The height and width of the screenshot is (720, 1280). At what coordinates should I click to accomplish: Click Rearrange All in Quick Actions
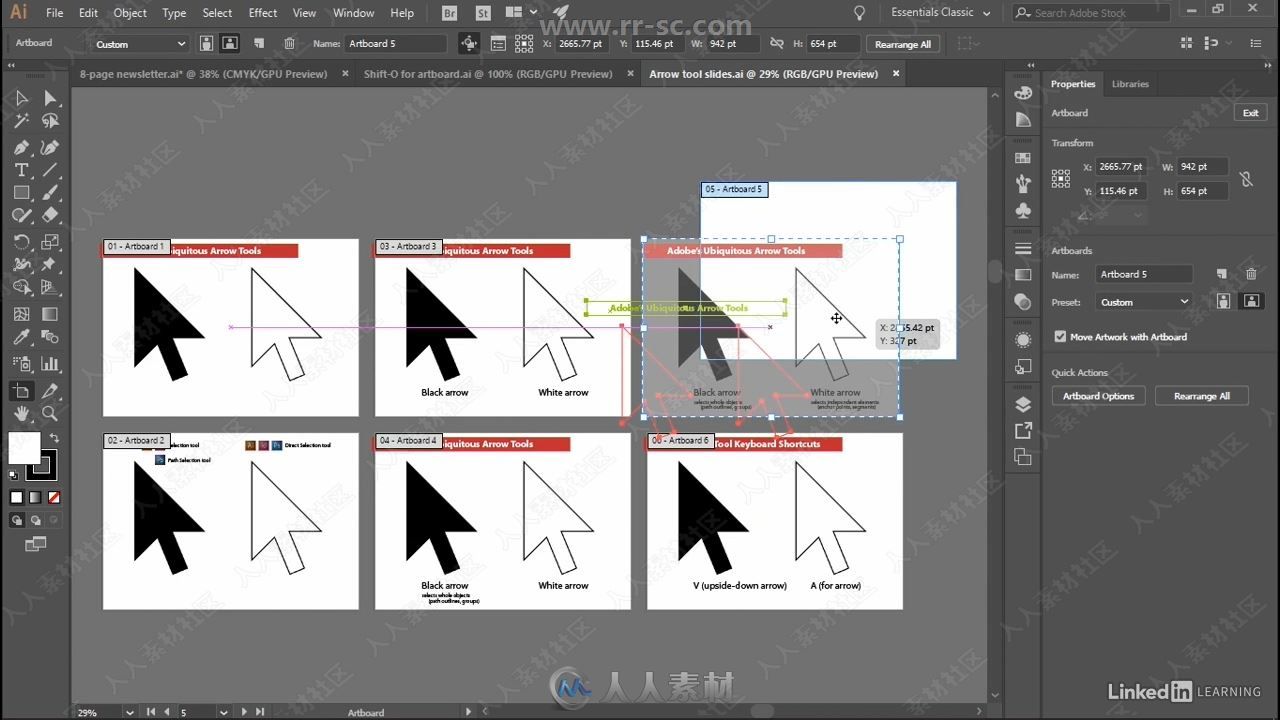coord(1202,396)
